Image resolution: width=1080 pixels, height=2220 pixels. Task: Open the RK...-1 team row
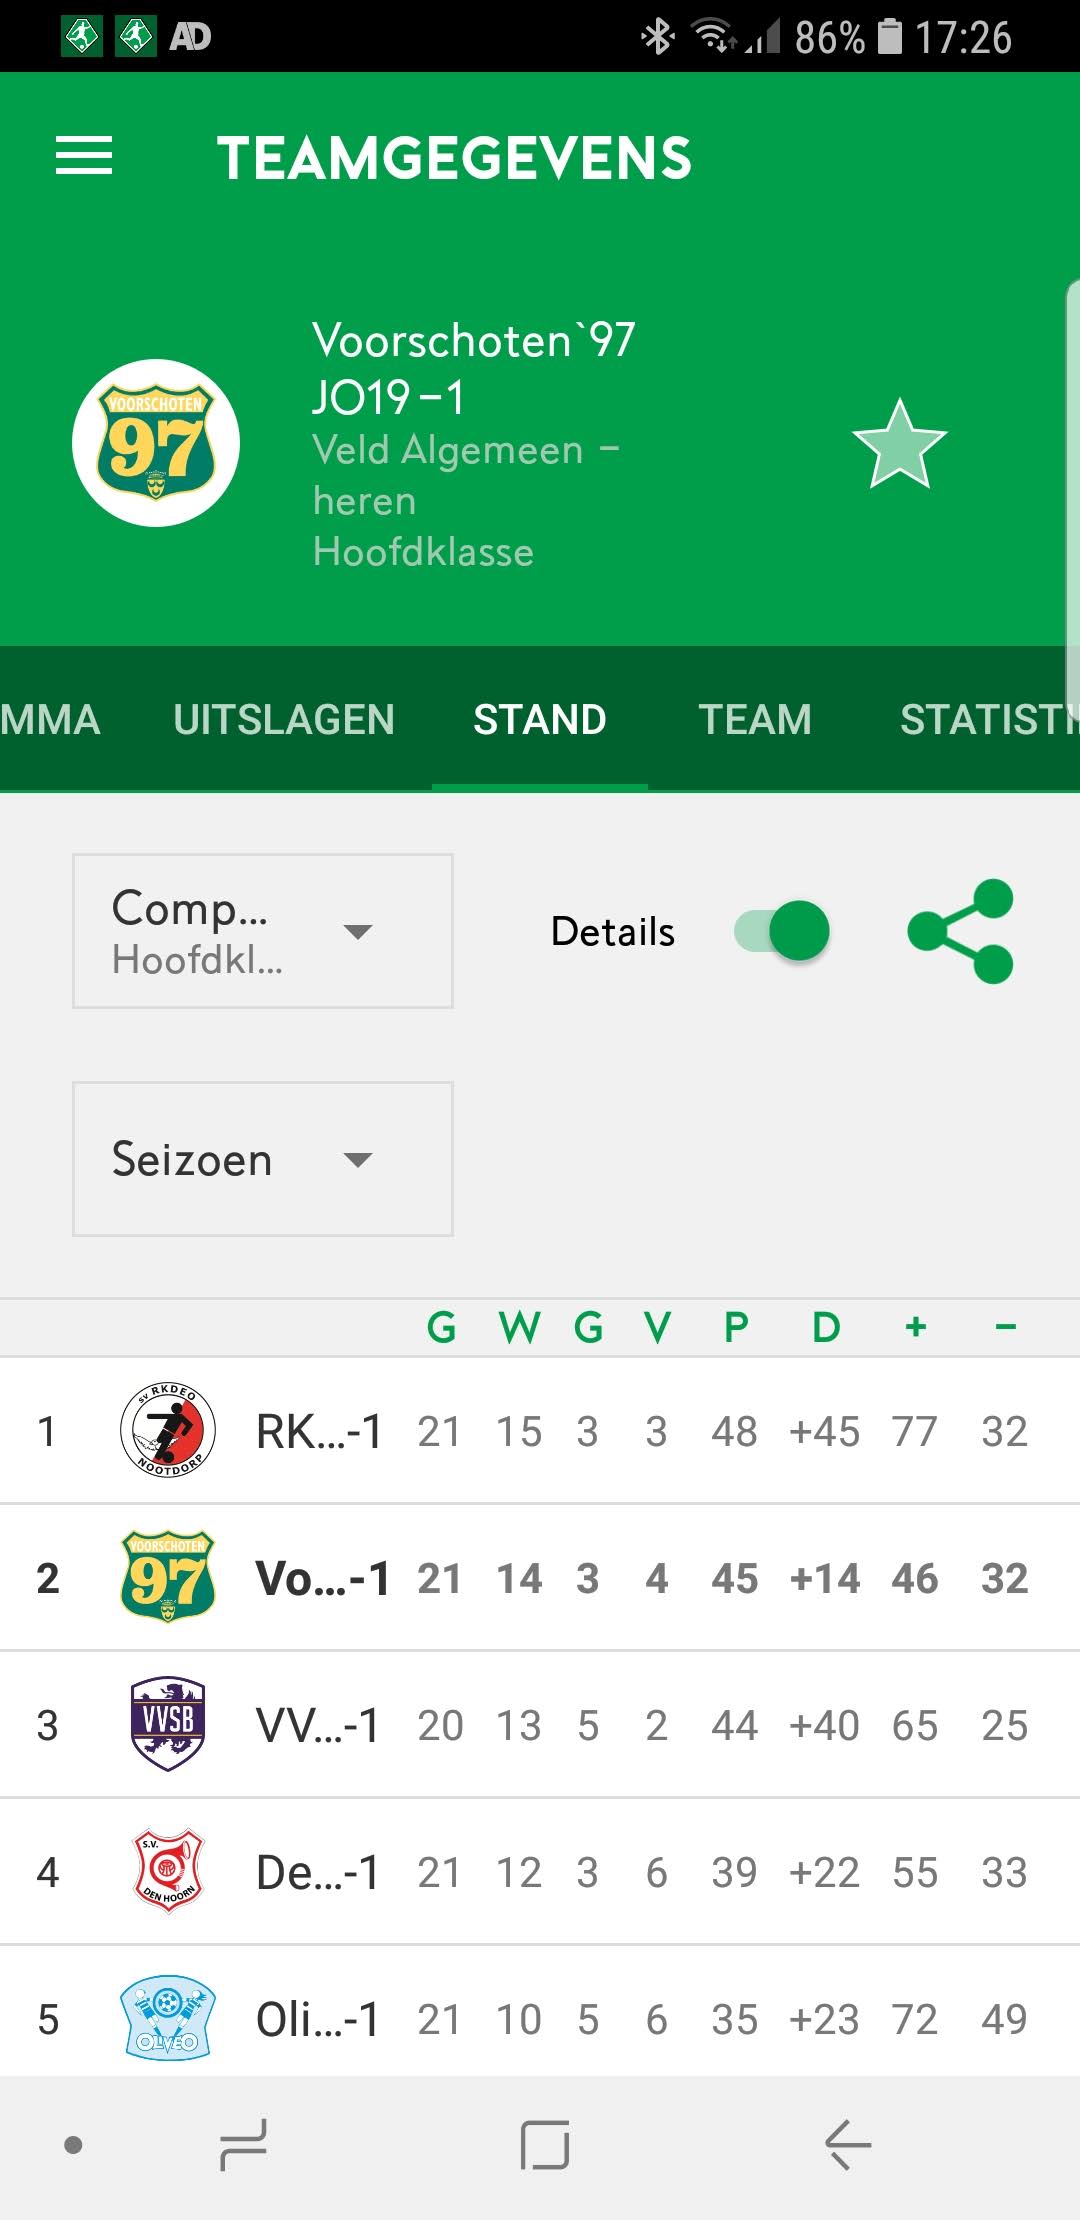tap(540, 1431)
